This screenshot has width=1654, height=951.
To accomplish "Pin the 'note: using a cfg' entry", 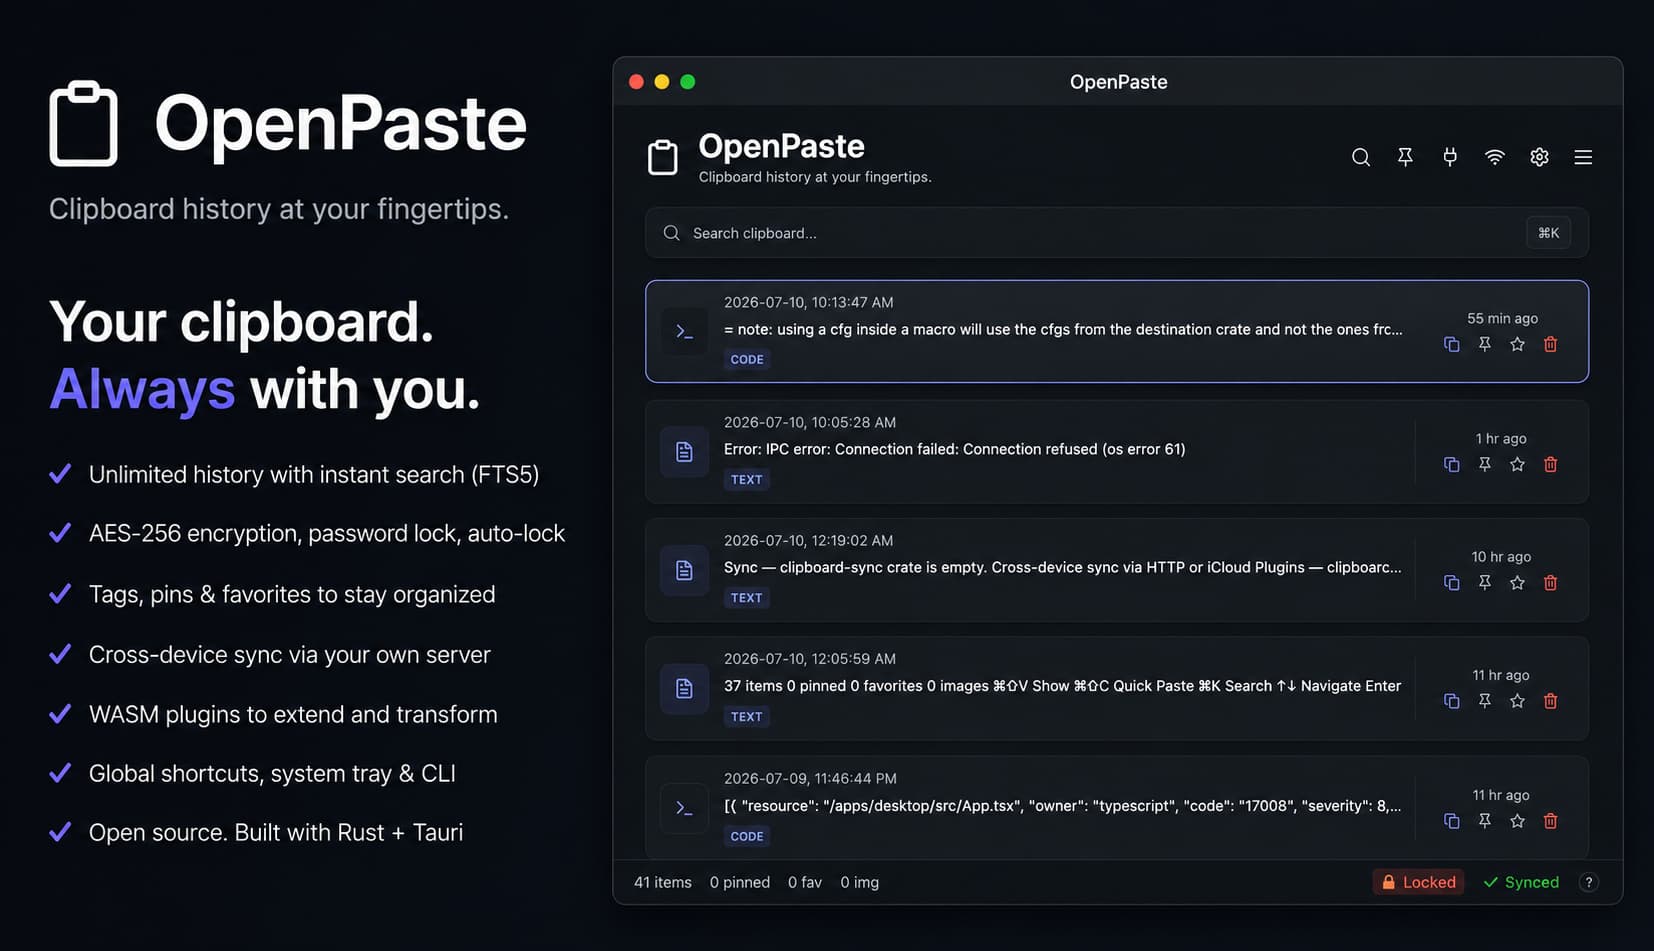I will click(1484, 344).
